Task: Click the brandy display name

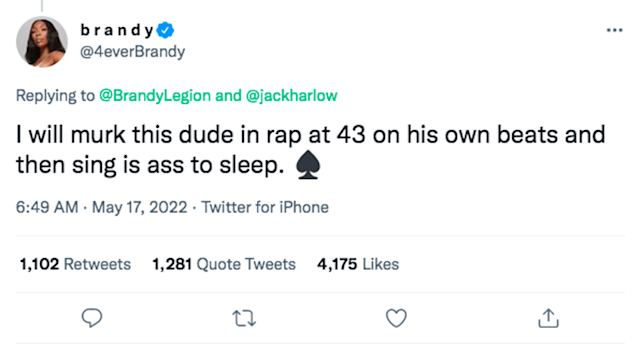Action: (x=117, y=30)
